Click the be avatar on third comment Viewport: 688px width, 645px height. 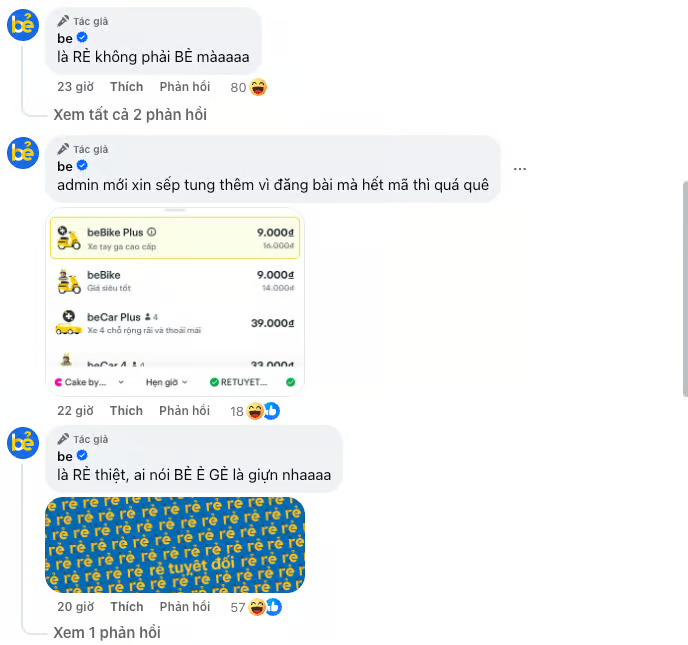(23, 443)
